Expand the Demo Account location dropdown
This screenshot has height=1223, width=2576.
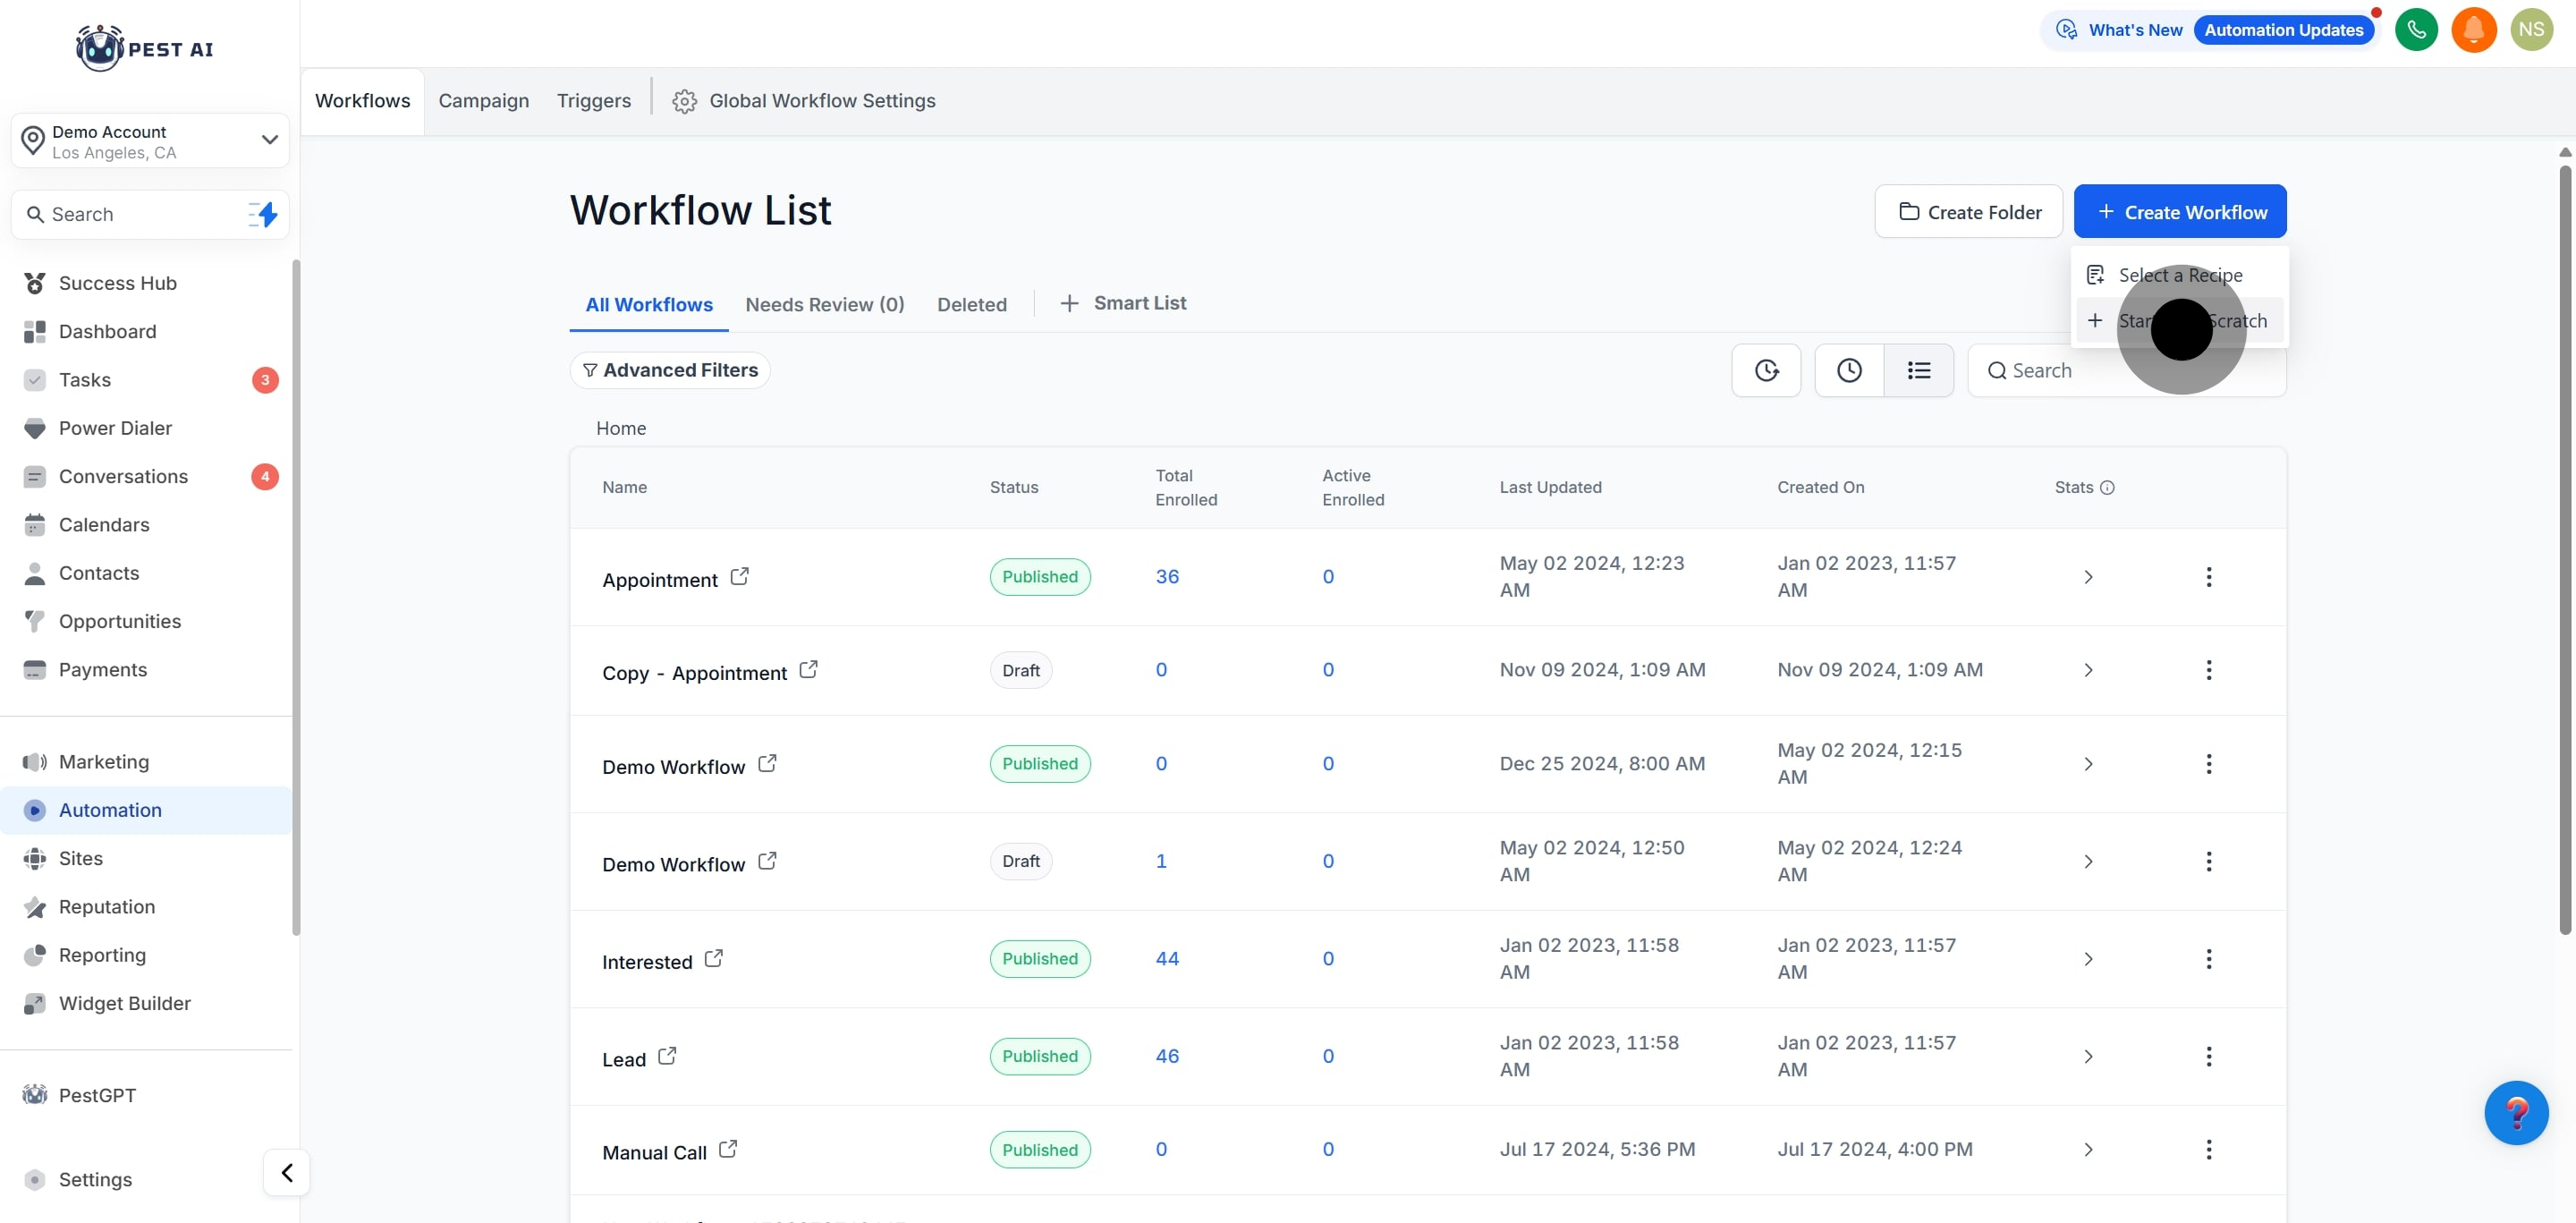pos(269,140)
